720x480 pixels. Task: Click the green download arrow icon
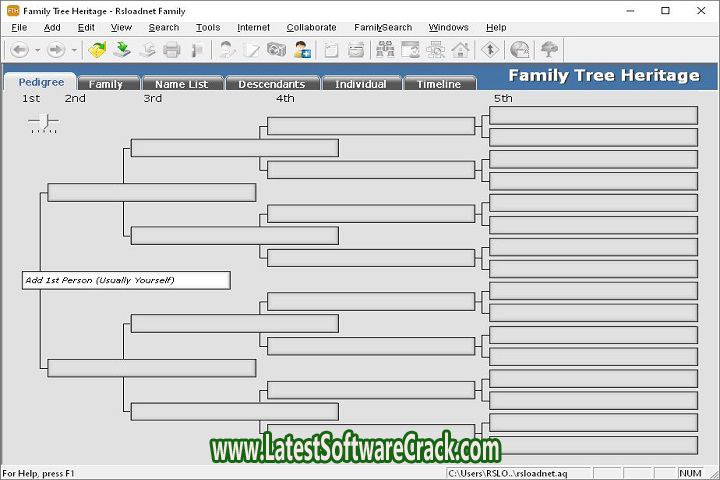point(122,49)
